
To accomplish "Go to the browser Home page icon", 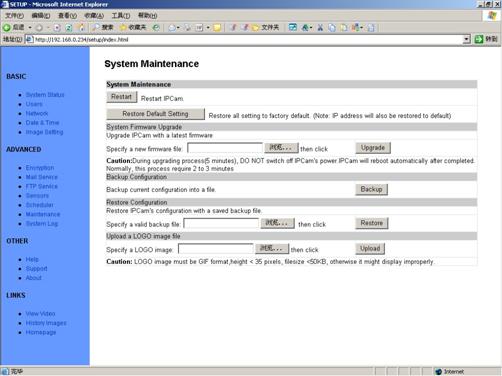I will tap(81, 28).
